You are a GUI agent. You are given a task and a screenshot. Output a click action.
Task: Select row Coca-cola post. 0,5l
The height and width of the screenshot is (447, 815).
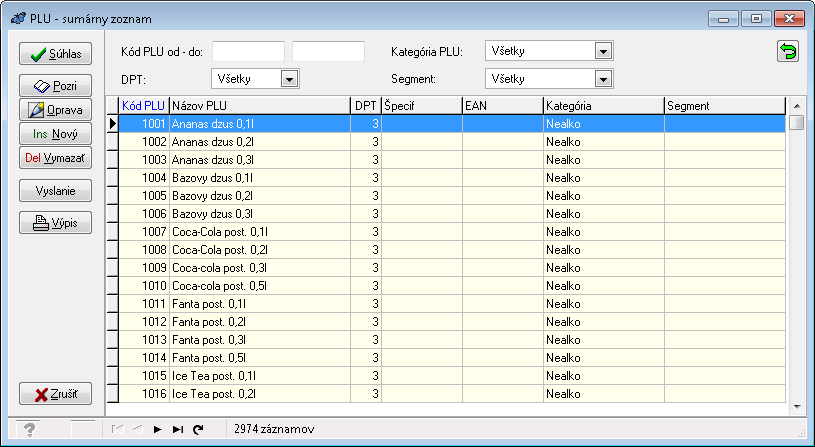point(452,286)
